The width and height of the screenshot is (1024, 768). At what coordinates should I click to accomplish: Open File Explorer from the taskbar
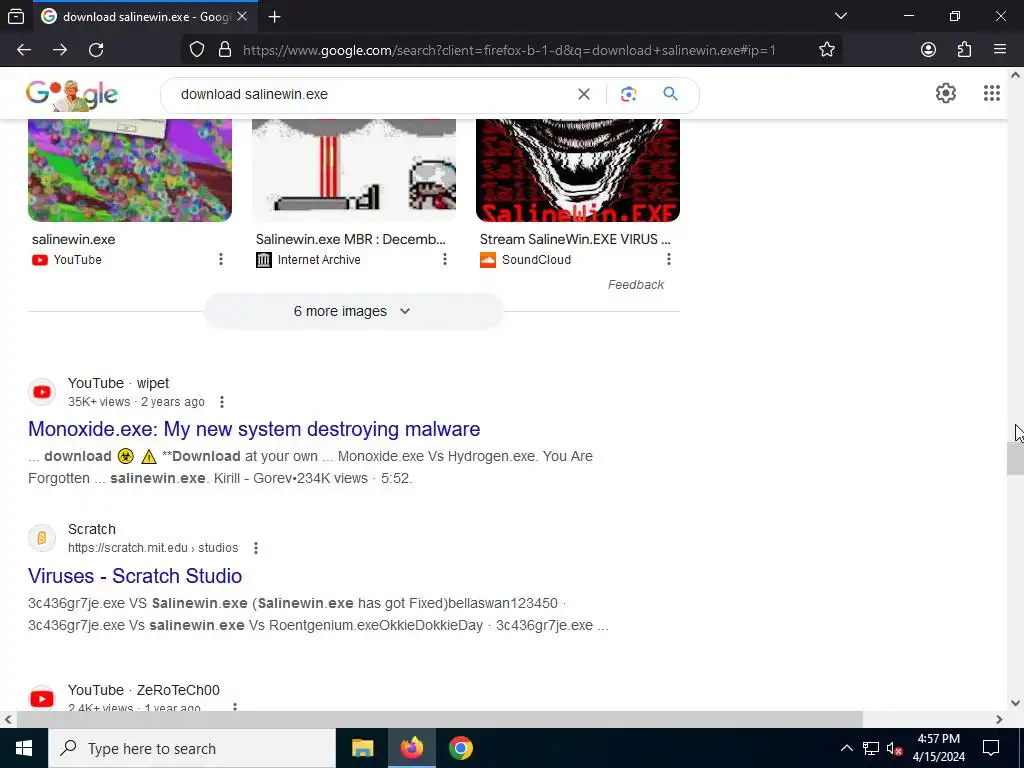pyautogui.click(x=362, y=748)
